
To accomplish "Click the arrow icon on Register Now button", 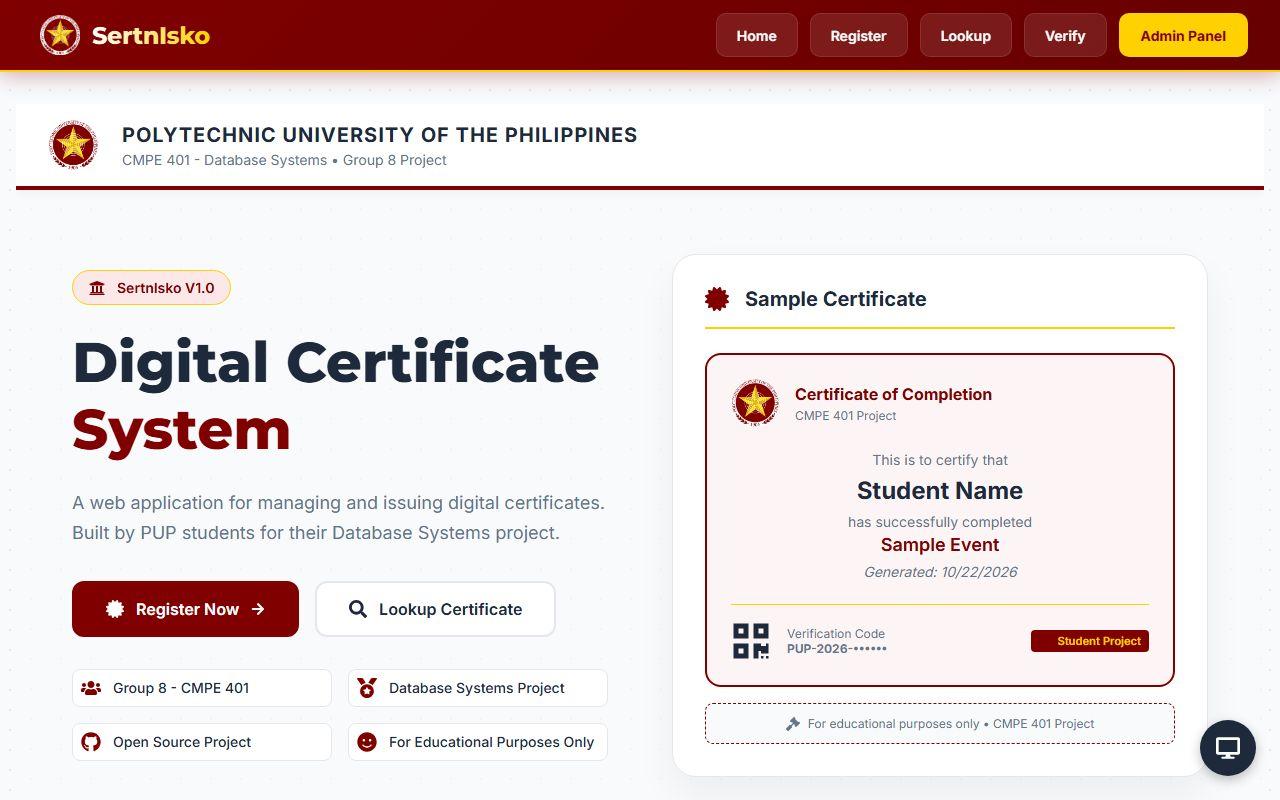I will (x=258, y=609).
